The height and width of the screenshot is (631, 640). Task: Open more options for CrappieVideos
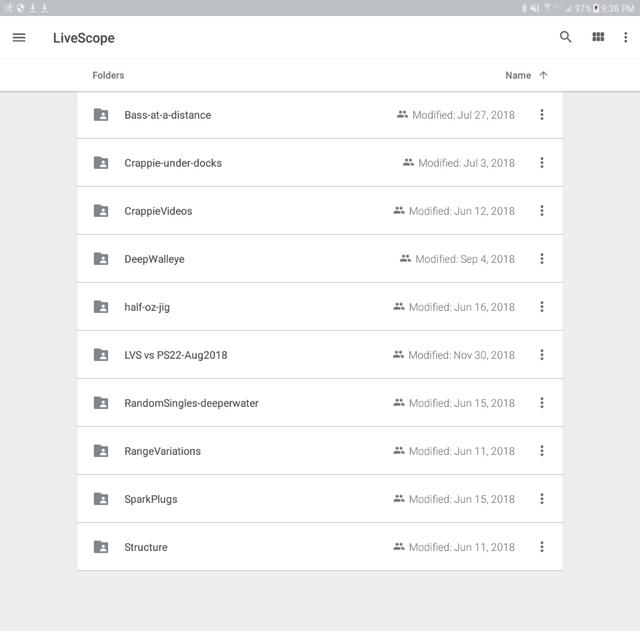(x=542, y=211)
